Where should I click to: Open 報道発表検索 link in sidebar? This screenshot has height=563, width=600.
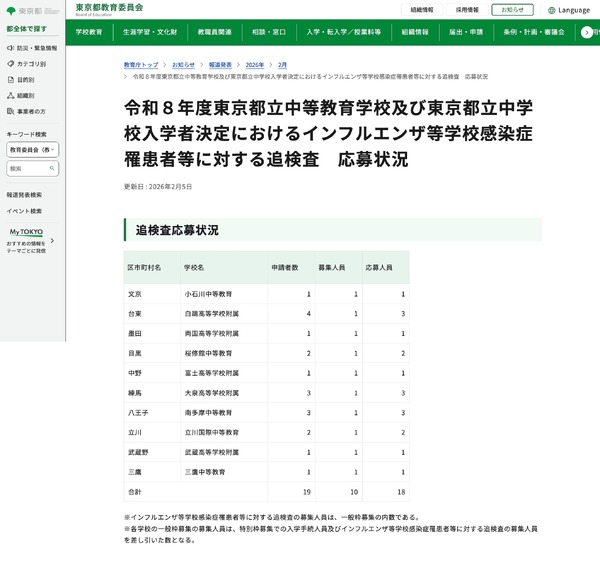click(x=24, y=195)
